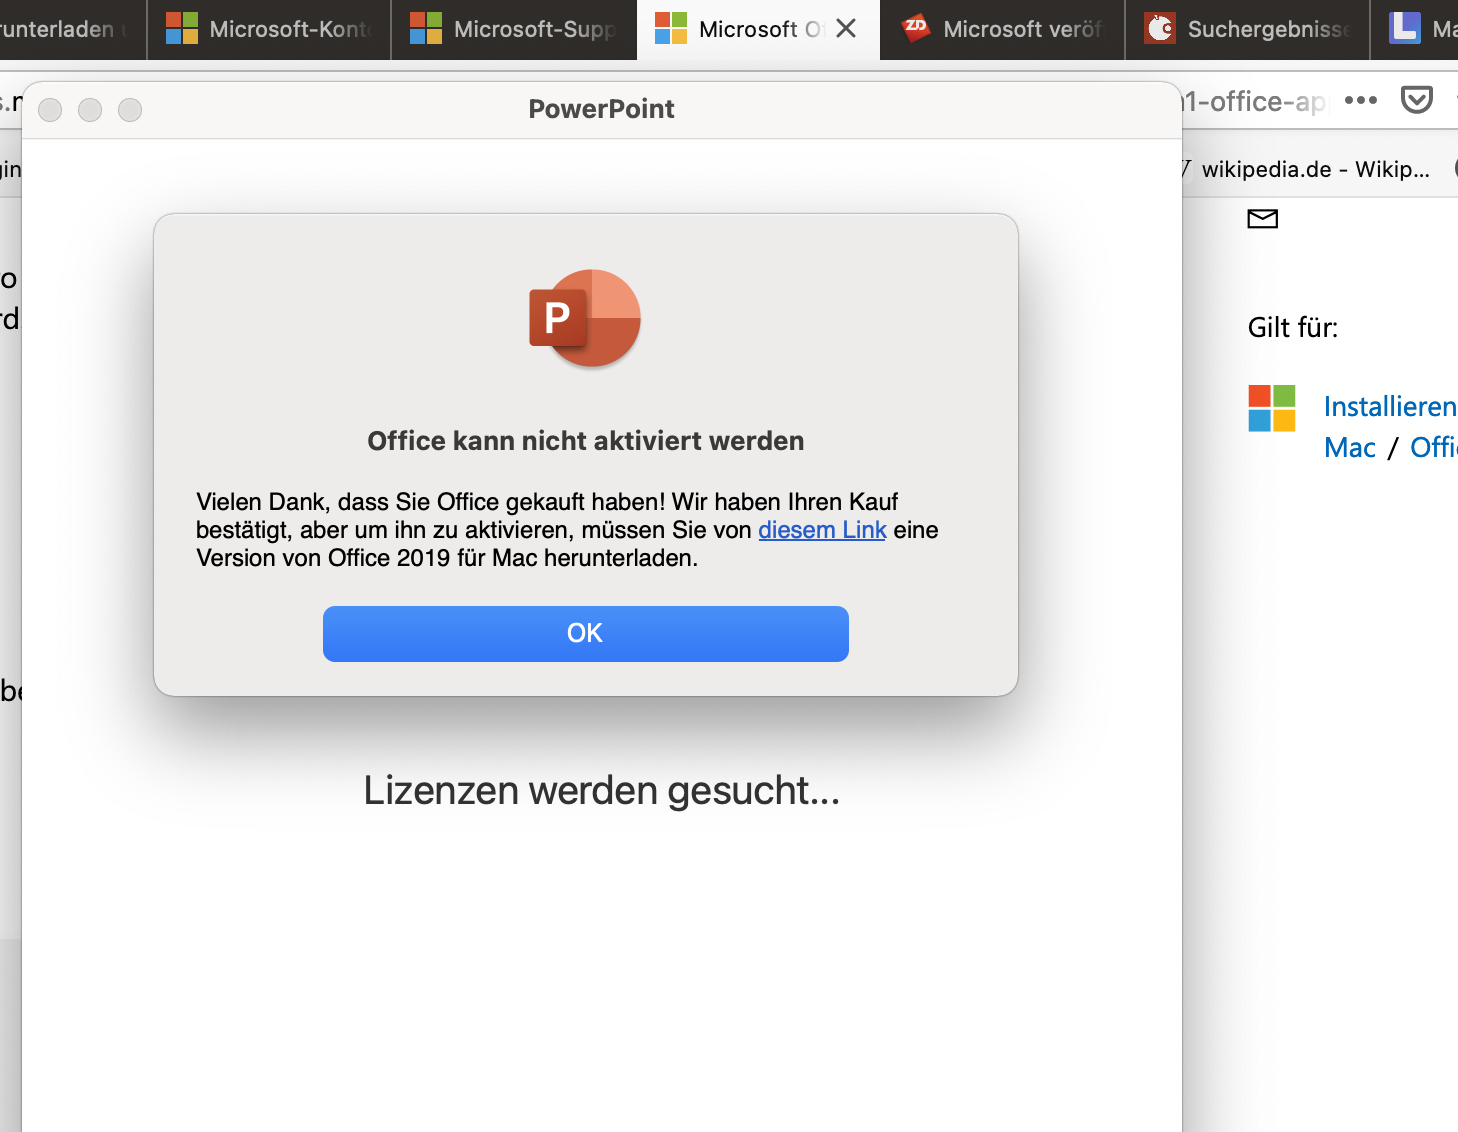
Task: Open the 'Mac' link under Gilt für
Action: [1350, 447]
